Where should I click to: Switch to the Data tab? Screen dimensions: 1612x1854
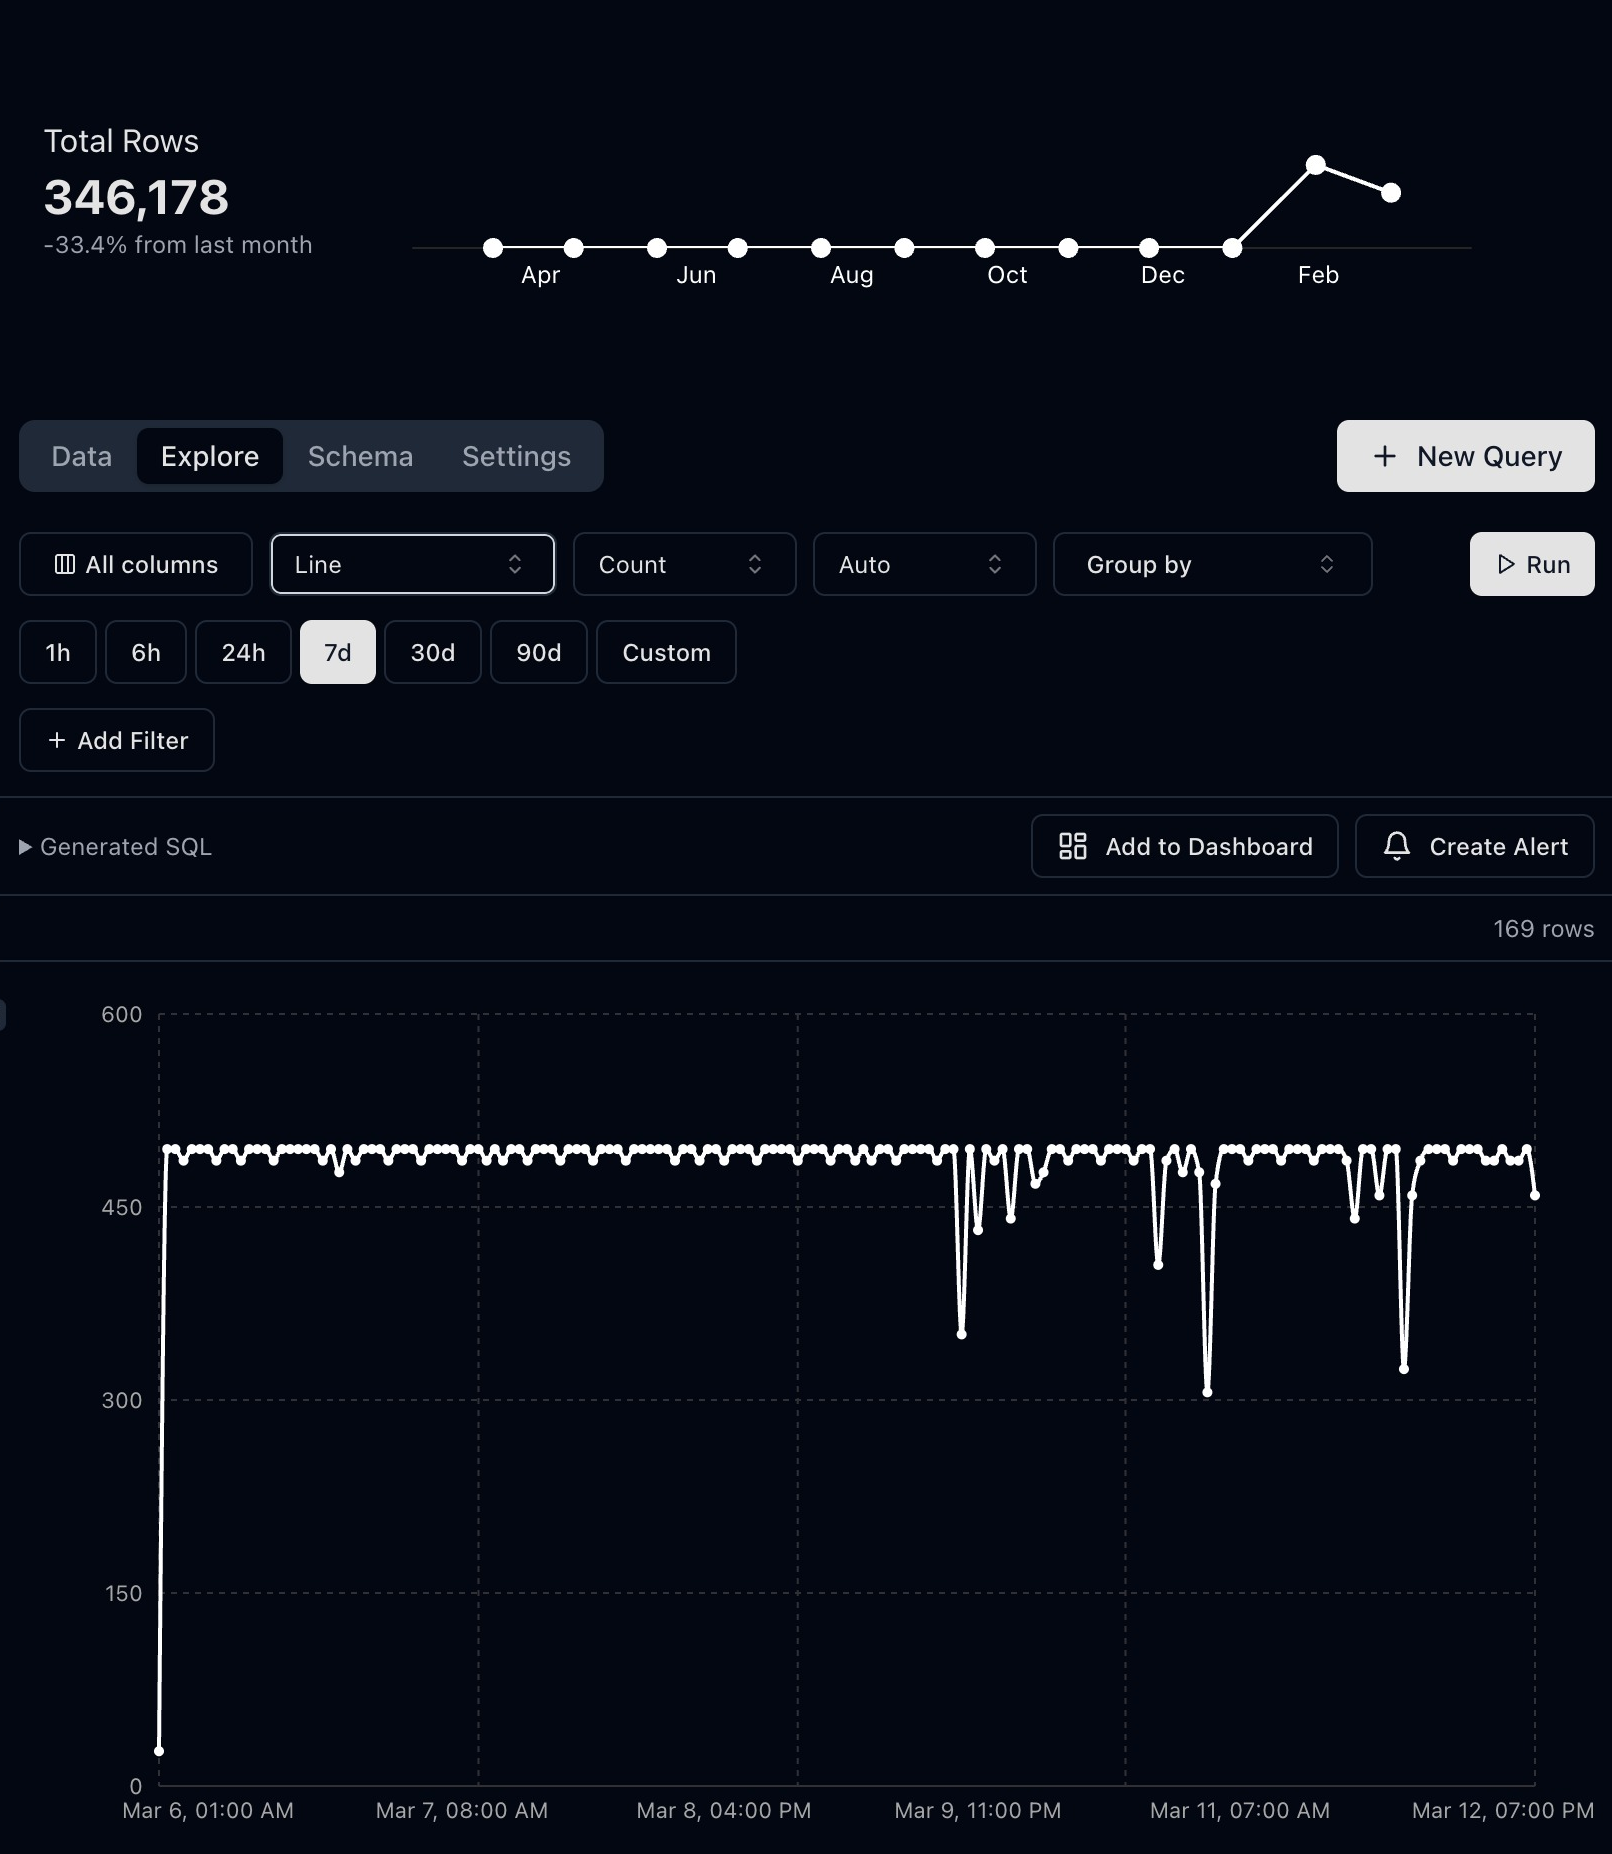pyautogui.click(x=81, y=456)
